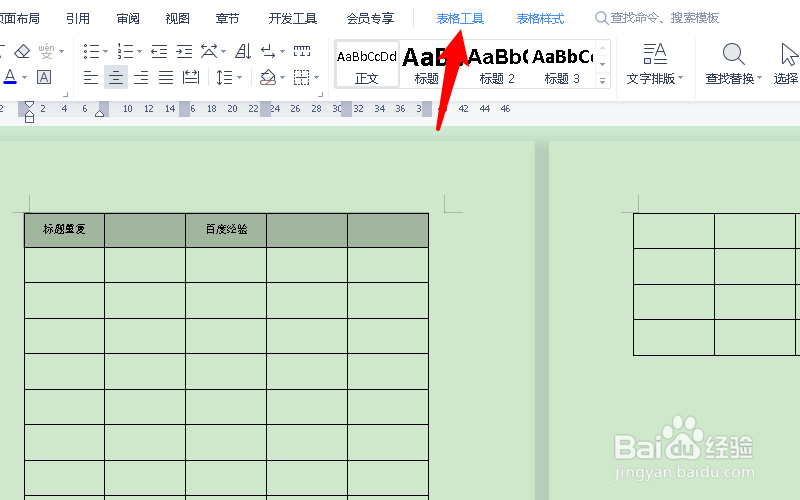Click the 选择 selection arrow tool
The height and width of the screenshot is (500, 800).
point(787,63)
